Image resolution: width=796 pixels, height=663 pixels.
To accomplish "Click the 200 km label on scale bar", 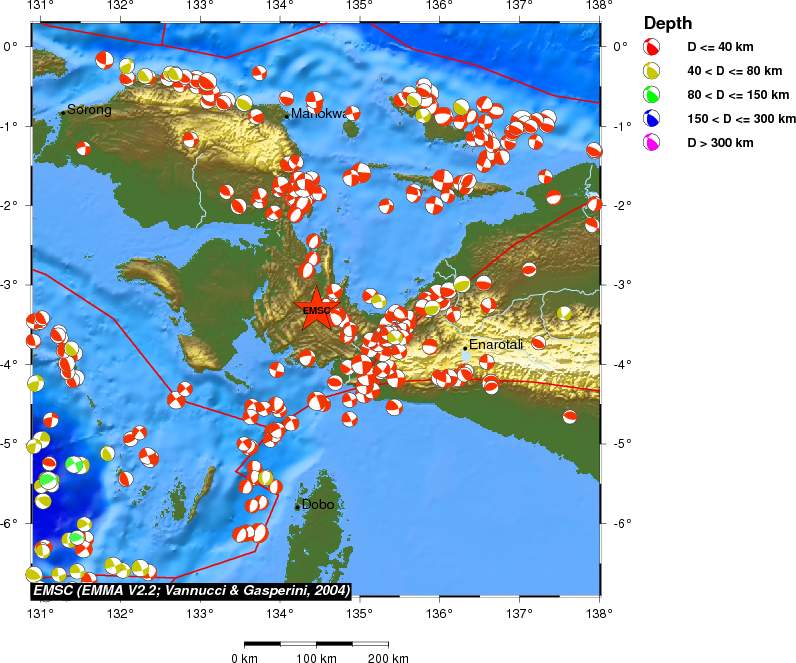I will point(387,658).
